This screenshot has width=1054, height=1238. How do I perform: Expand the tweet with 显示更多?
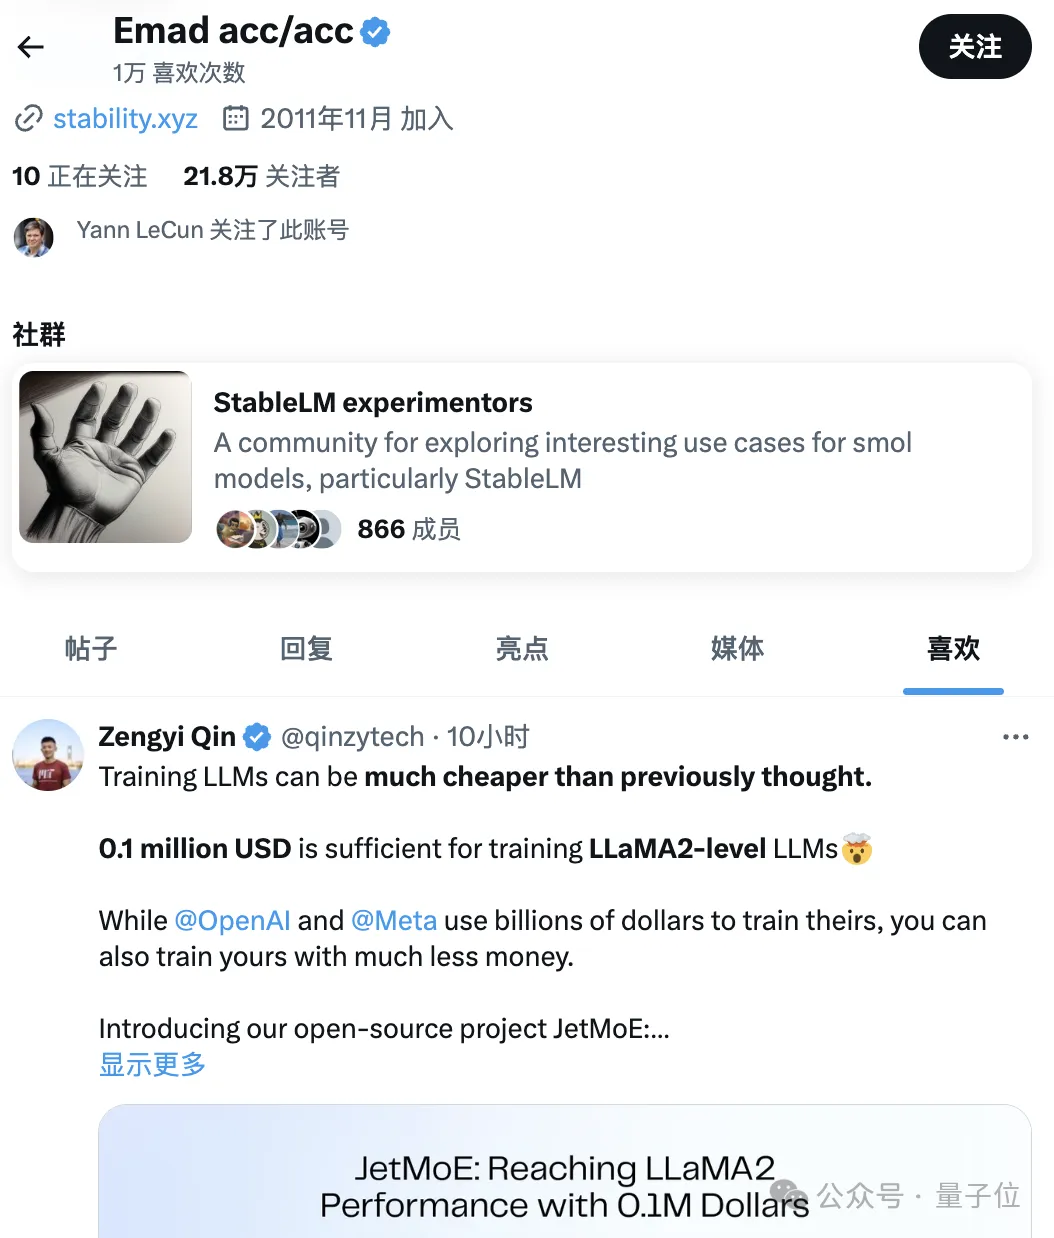151,1065
